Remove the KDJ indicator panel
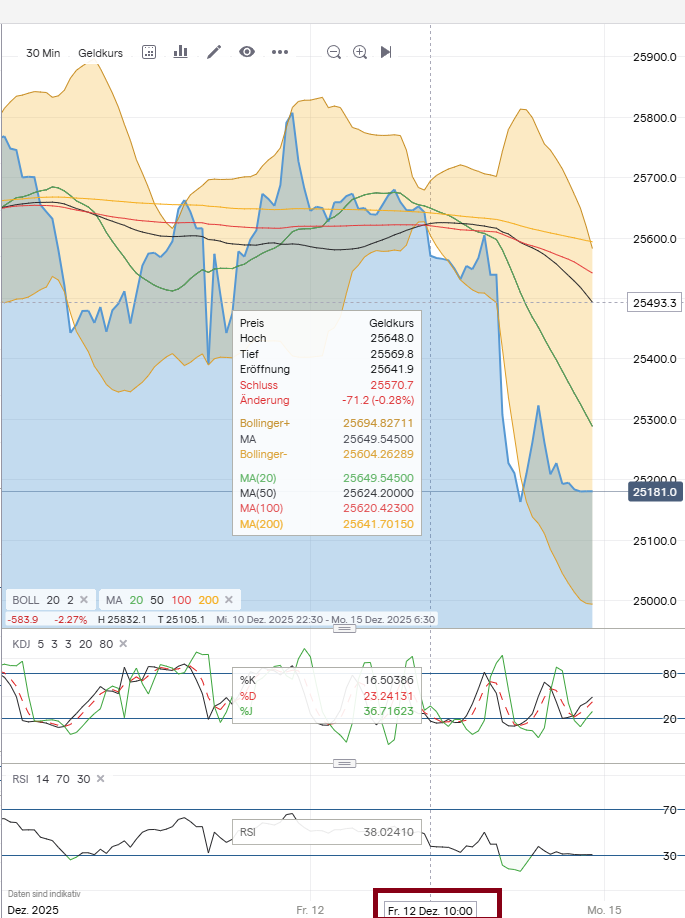 (x=123, y=643)
